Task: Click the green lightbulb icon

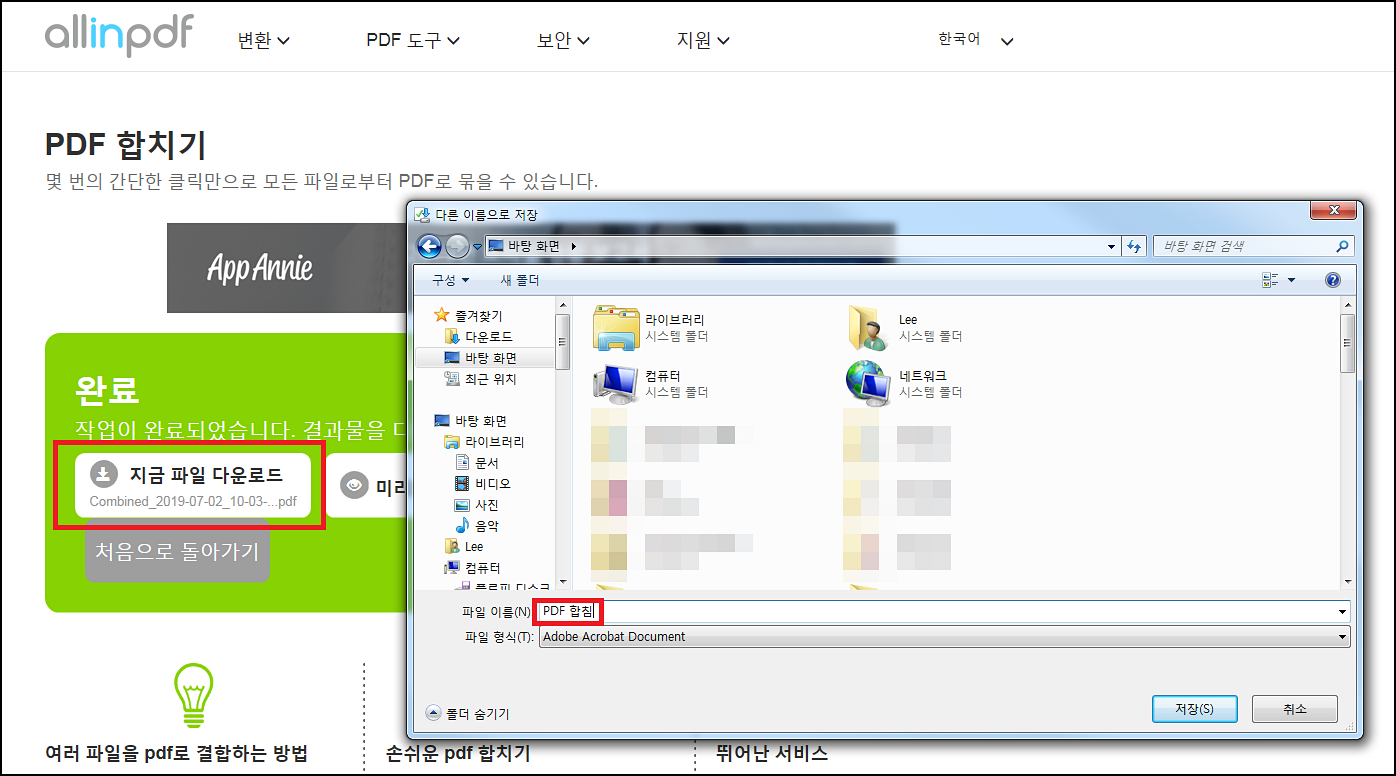Action: point(194,696)
